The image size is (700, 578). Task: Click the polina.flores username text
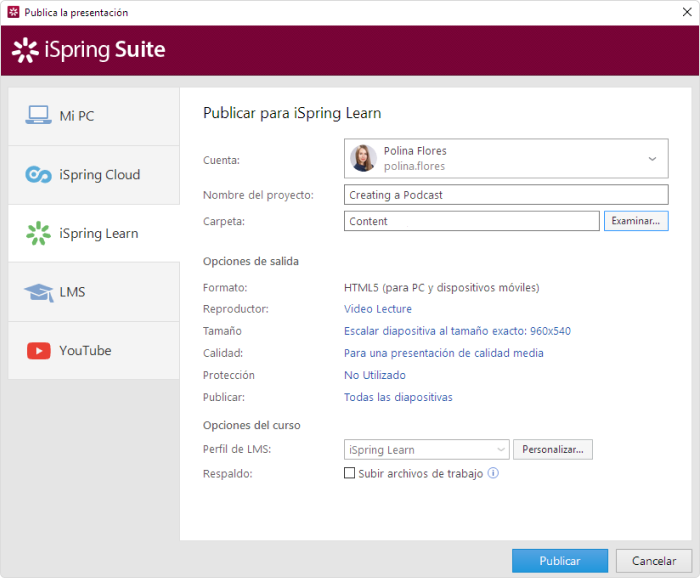[414, 166]
